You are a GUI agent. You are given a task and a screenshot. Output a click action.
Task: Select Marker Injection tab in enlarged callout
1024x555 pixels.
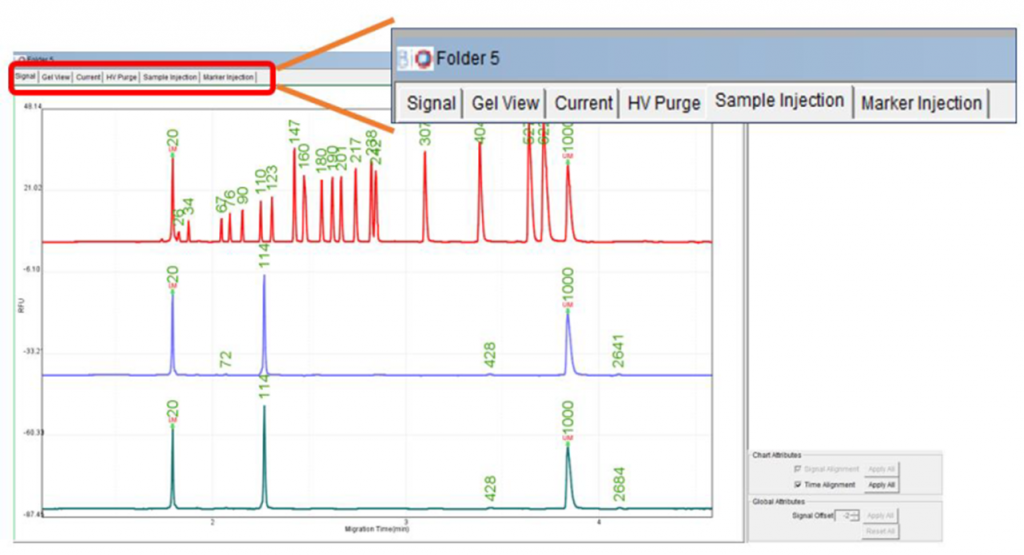921,103
